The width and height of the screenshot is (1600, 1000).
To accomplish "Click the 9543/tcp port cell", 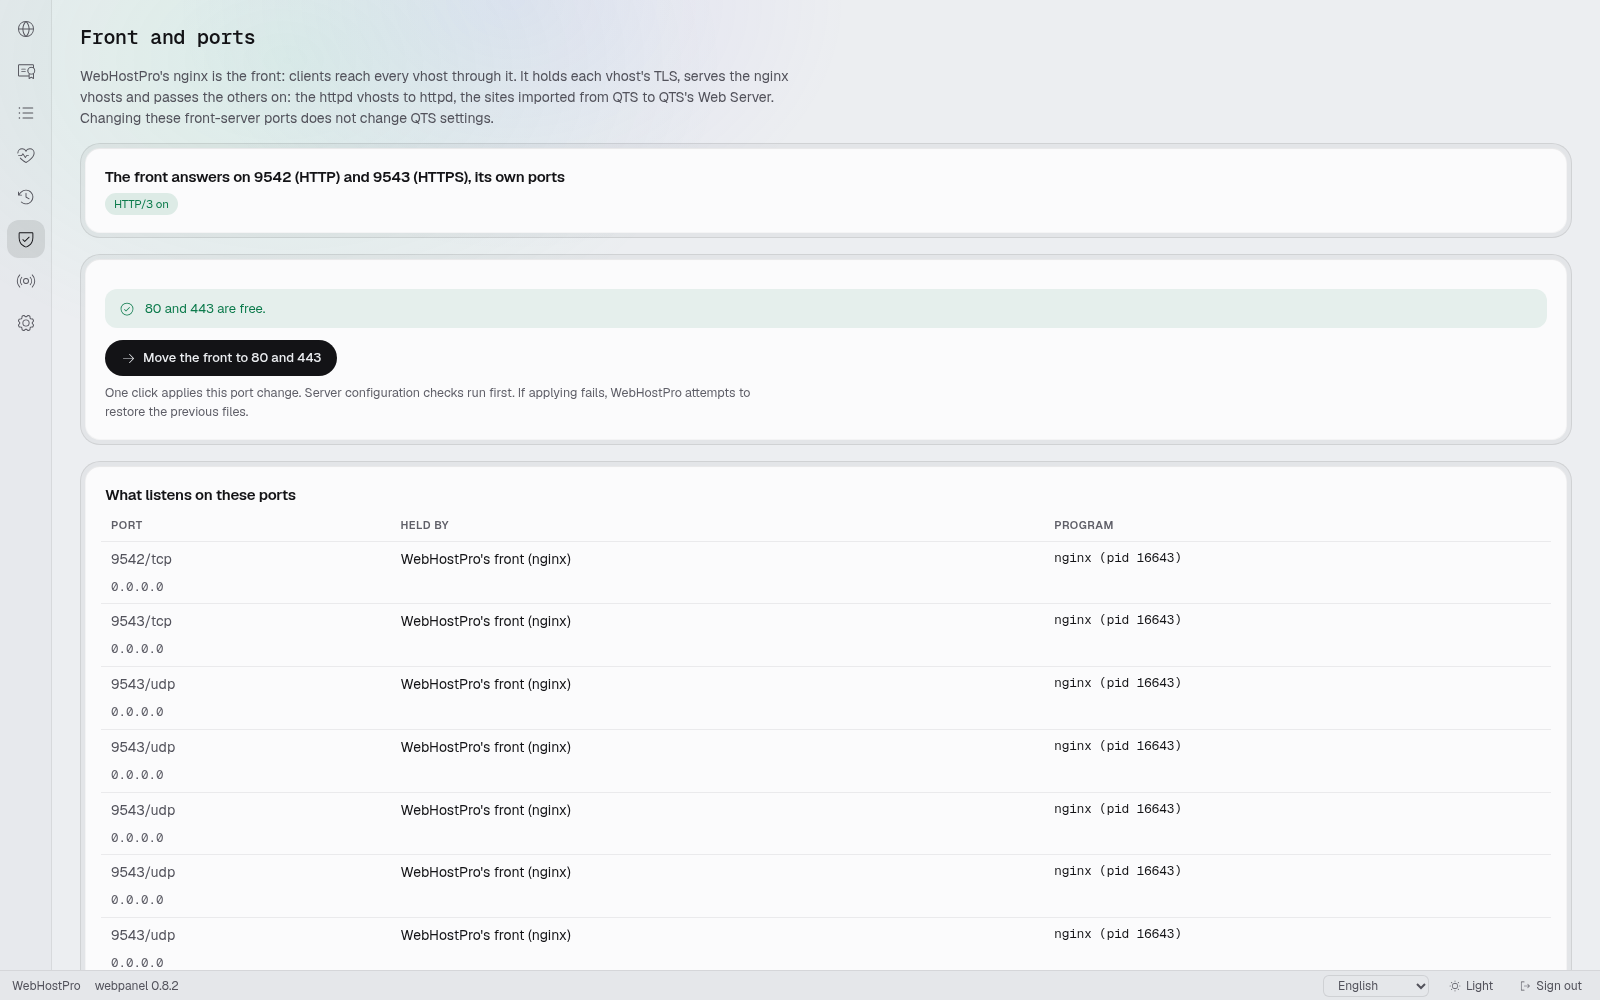I will point(141,621).
